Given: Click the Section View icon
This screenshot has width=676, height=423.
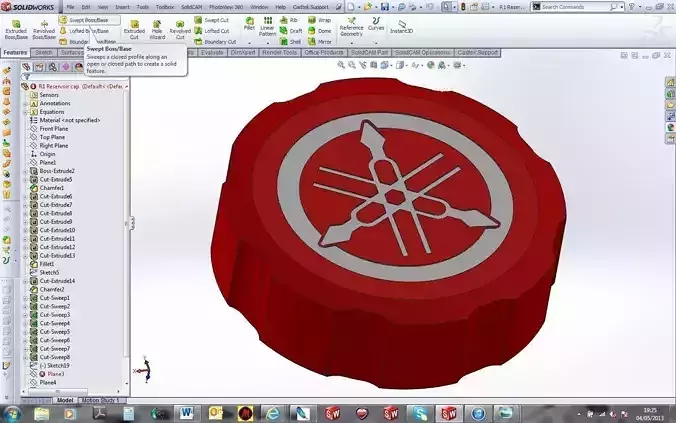Looking at the screenshot, I should pyautogui.click(x=373, y=65).
